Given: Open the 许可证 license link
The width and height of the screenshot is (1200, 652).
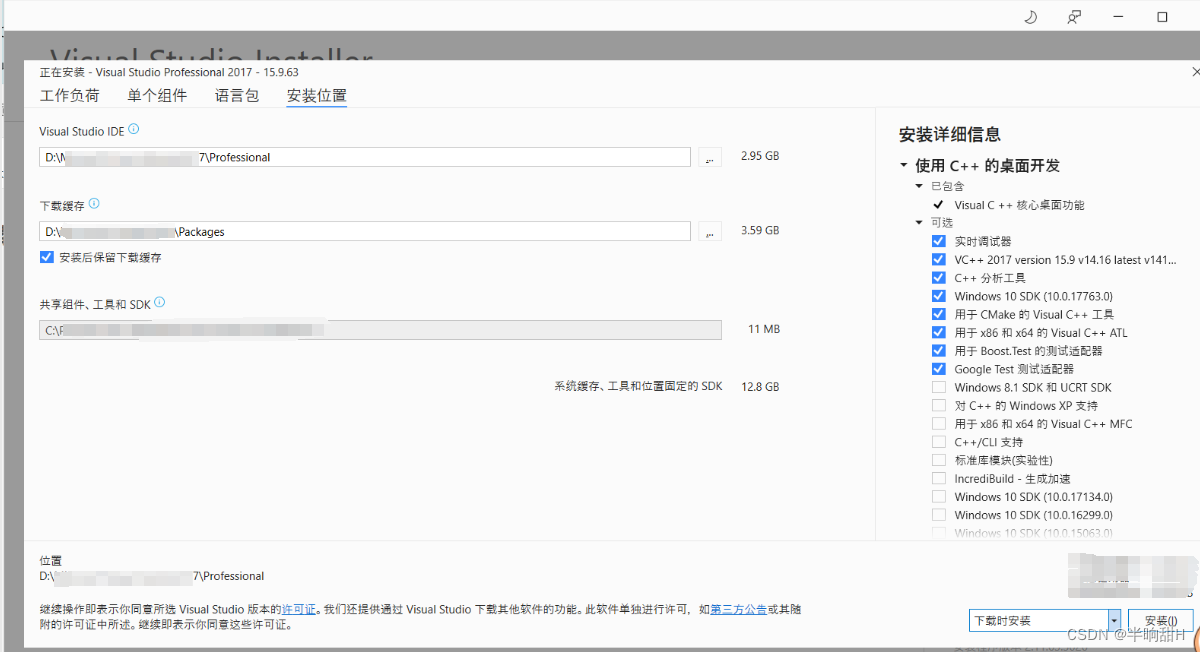Looking at the screenshot, I should coord(299,609).
